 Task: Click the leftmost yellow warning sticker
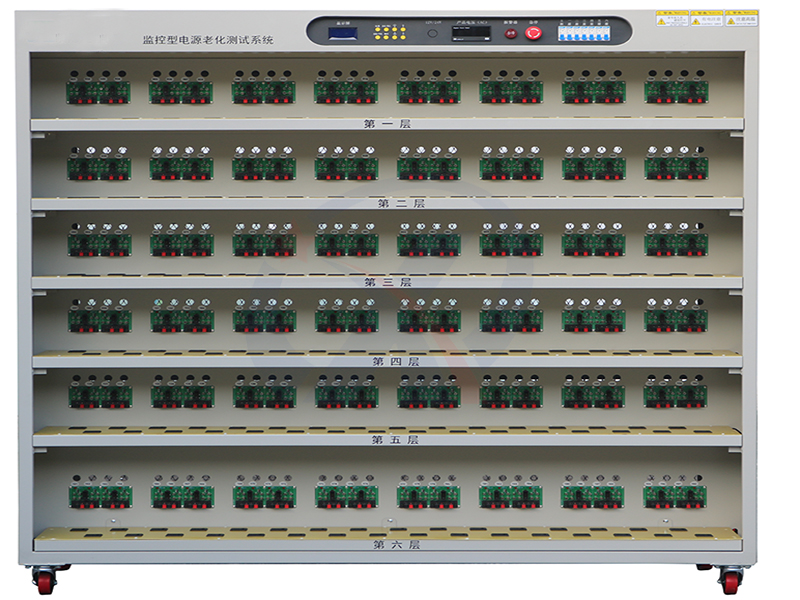671,19
